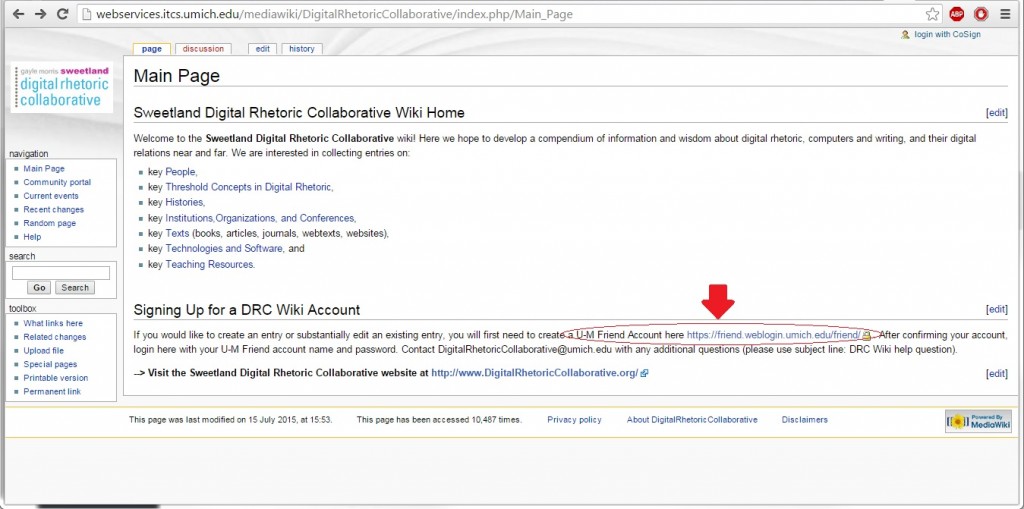Bookmark this page with the star icon
The height and width of the screenshot is (509, 1024).
(933, 14)
